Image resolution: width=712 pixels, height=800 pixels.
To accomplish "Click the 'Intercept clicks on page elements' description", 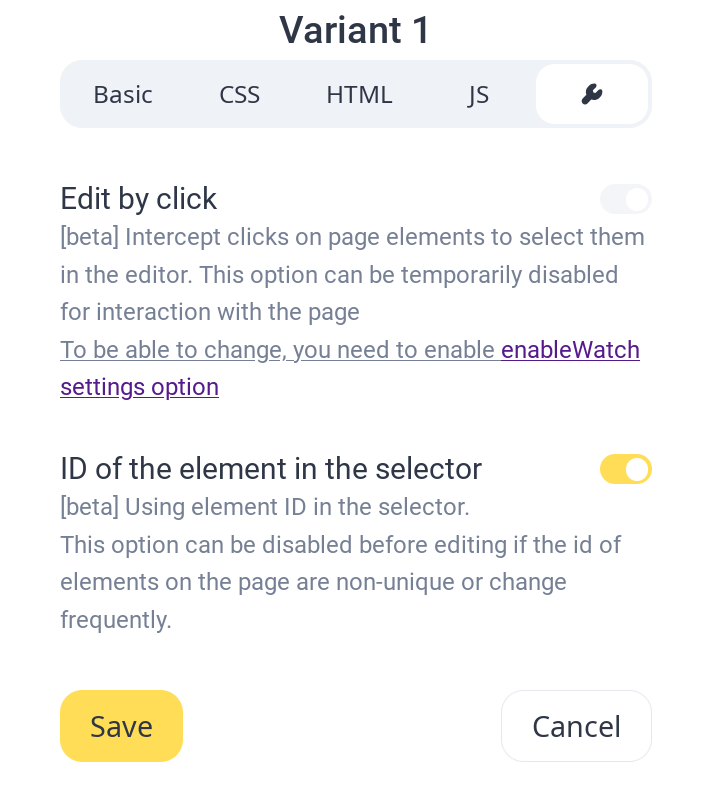I will click(385, 237).
